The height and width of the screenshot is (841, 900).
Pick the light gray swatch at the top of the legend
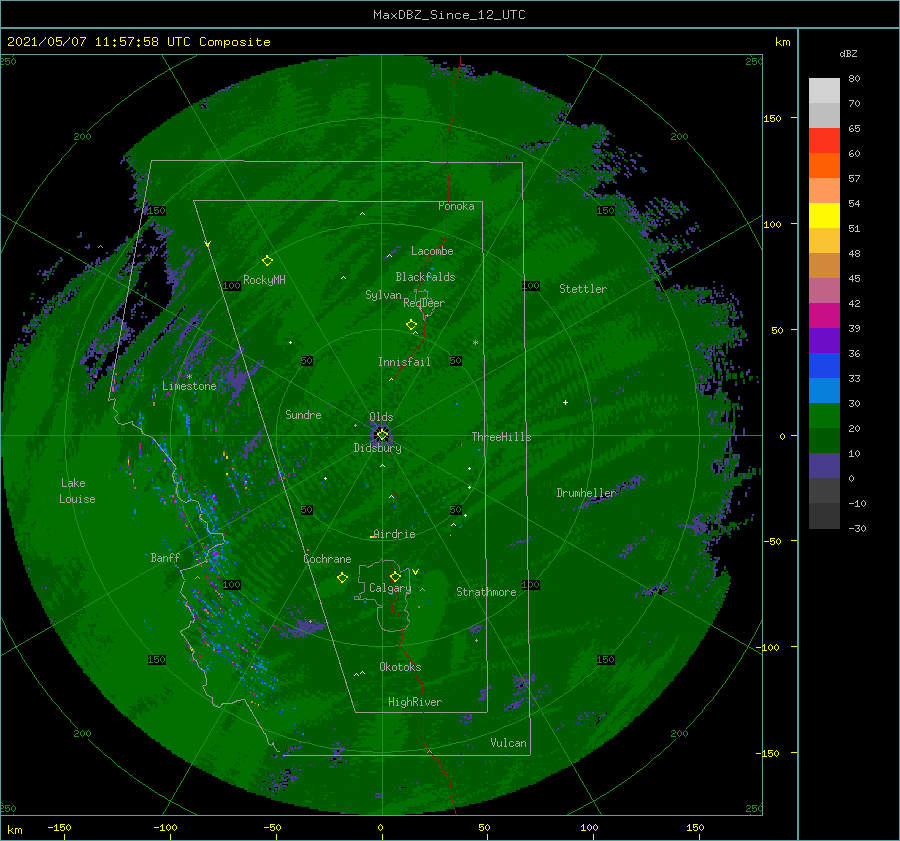824,91
